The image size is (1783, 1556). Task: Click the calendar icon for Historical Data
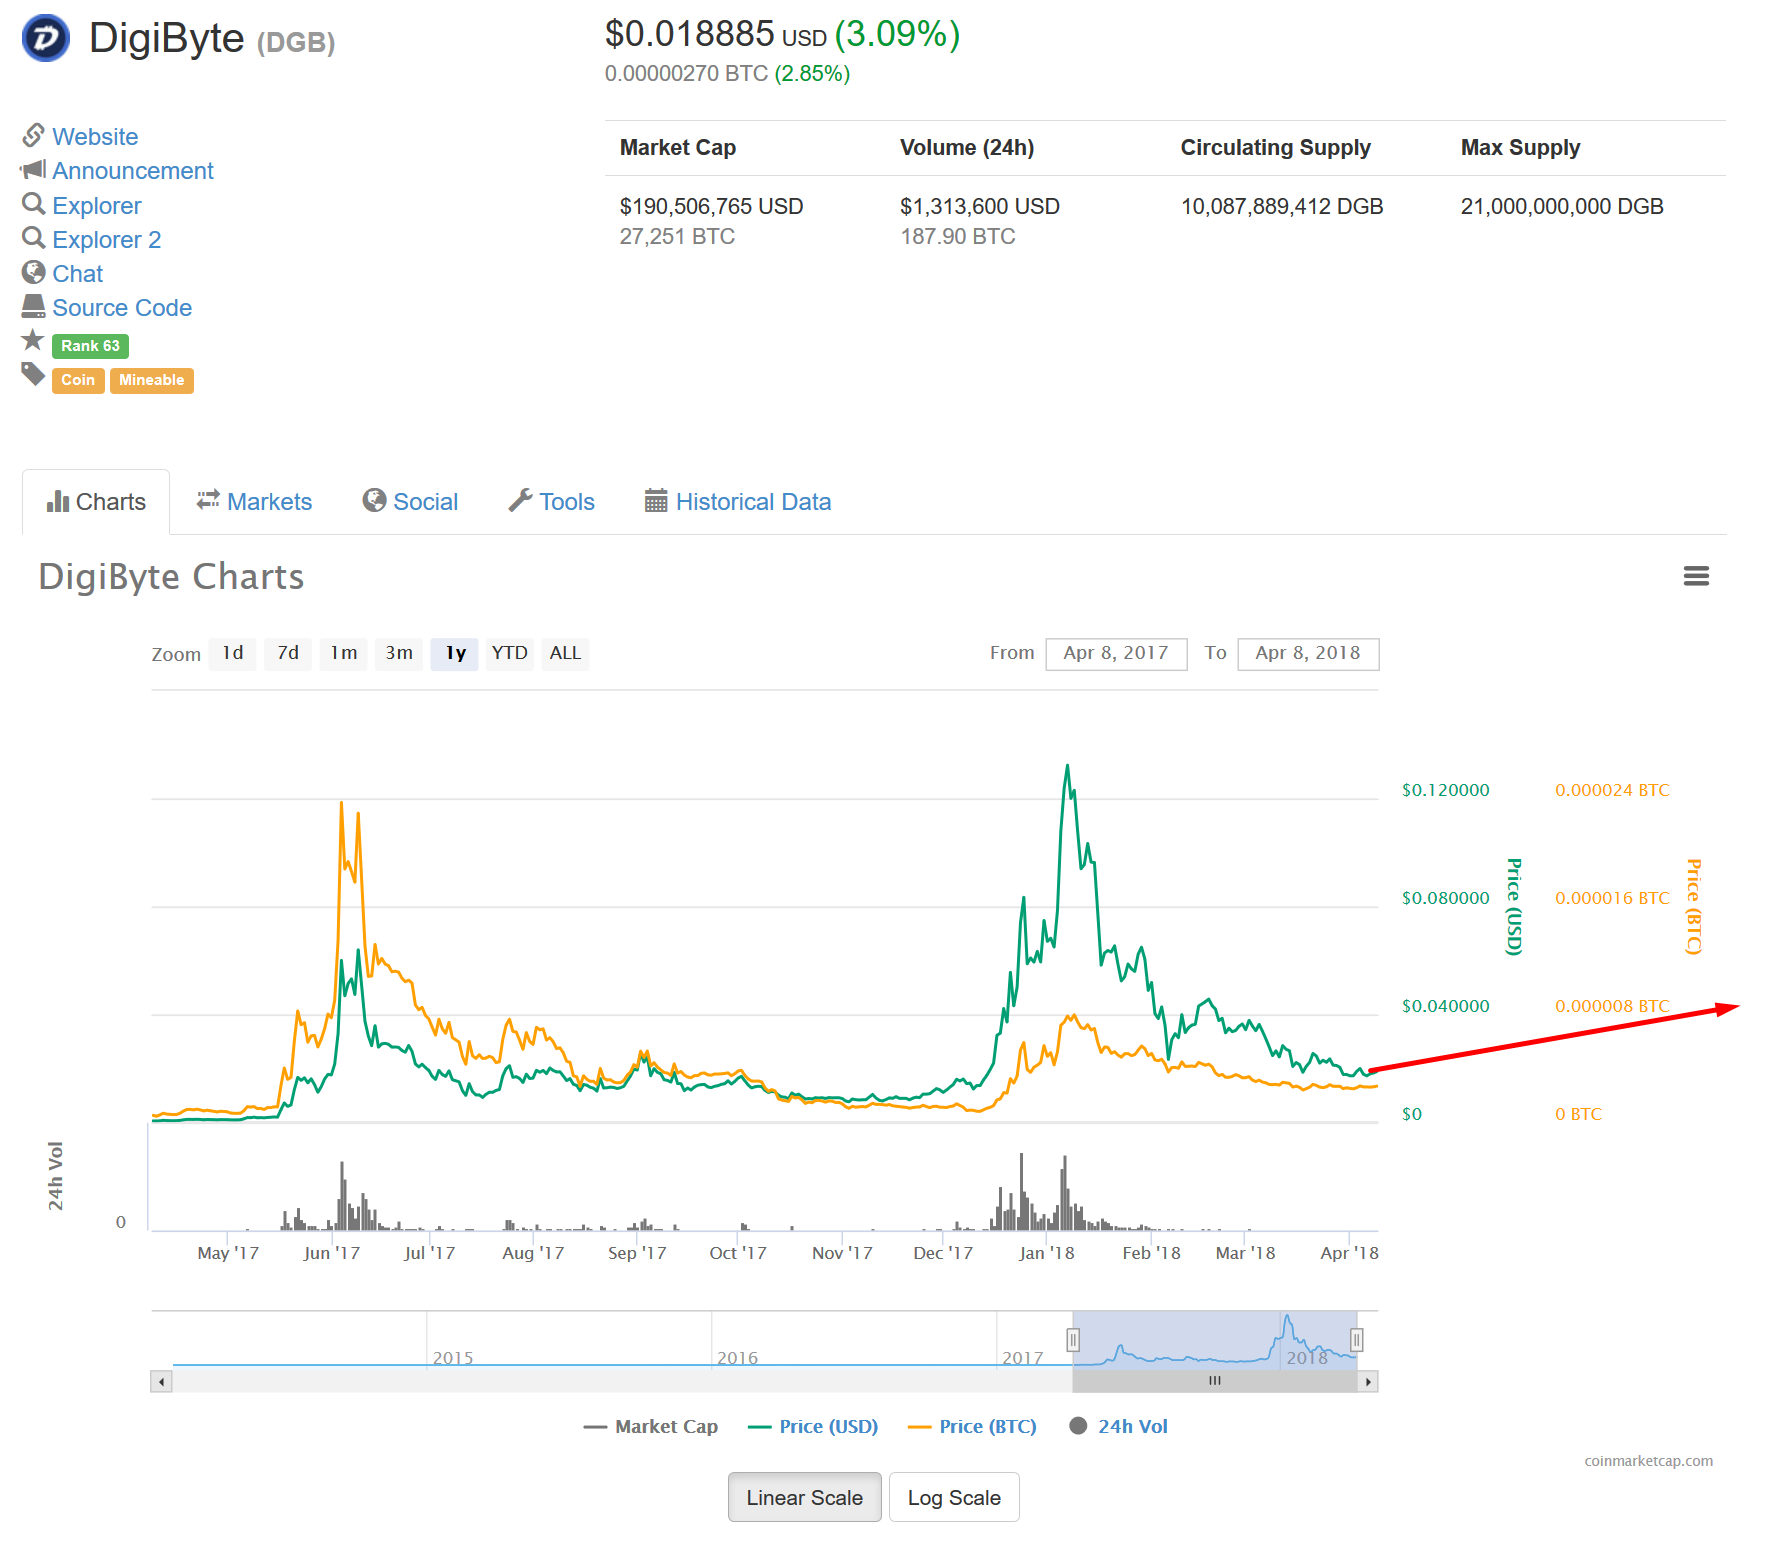[656, 500]
